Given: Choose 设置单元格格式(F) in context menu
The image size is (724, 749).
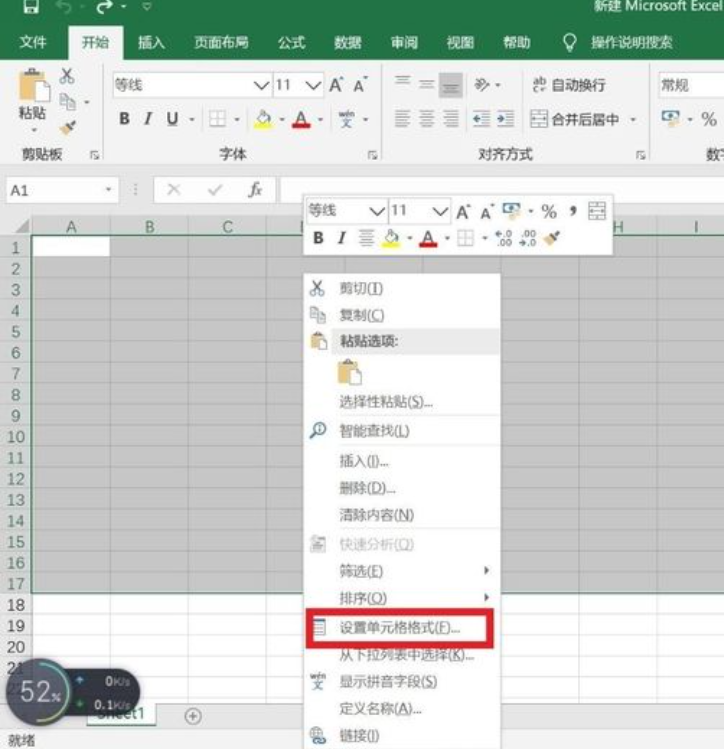Looking at the screenshot, I should [400, 628].
